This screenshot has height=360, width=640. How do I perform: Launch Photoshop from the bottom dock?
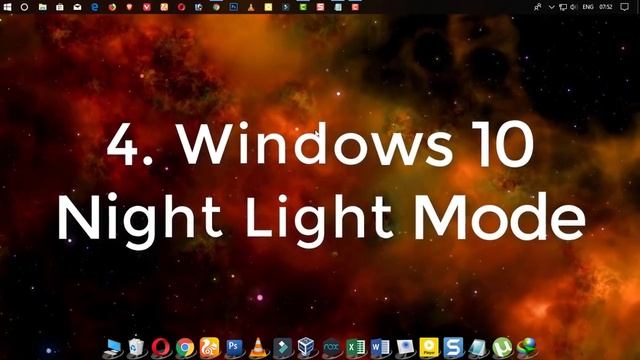tap(234, 348)
